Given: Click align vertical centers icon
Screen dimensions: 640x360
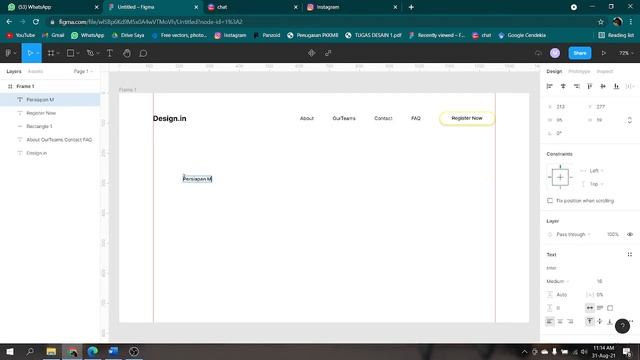Looking at the screenshot, I should pyautogui.click(x=603, y=86).
